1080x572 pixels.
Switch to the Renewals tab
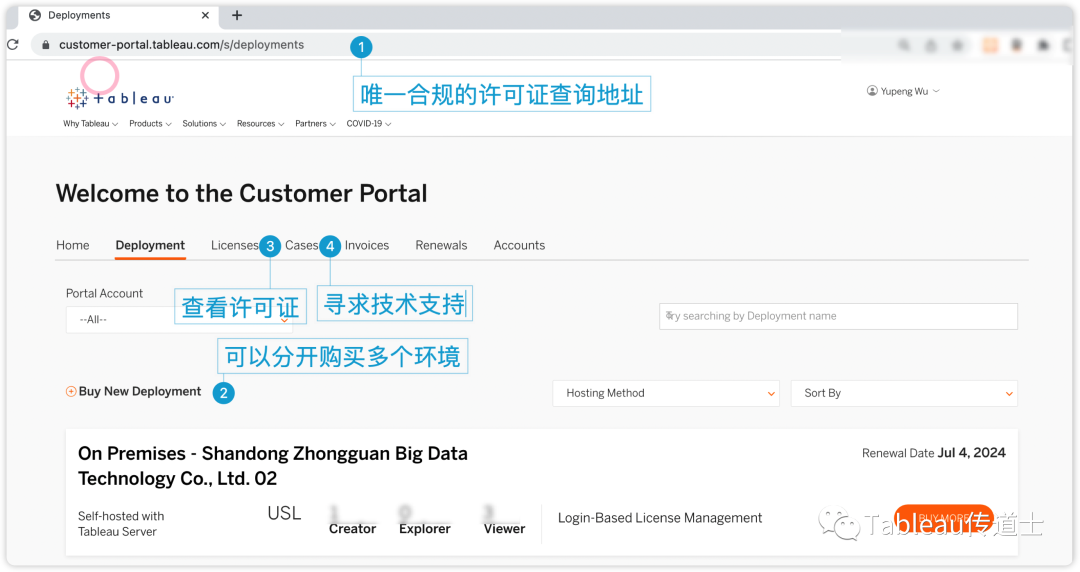pyautogui.click(x=442, y=245)
